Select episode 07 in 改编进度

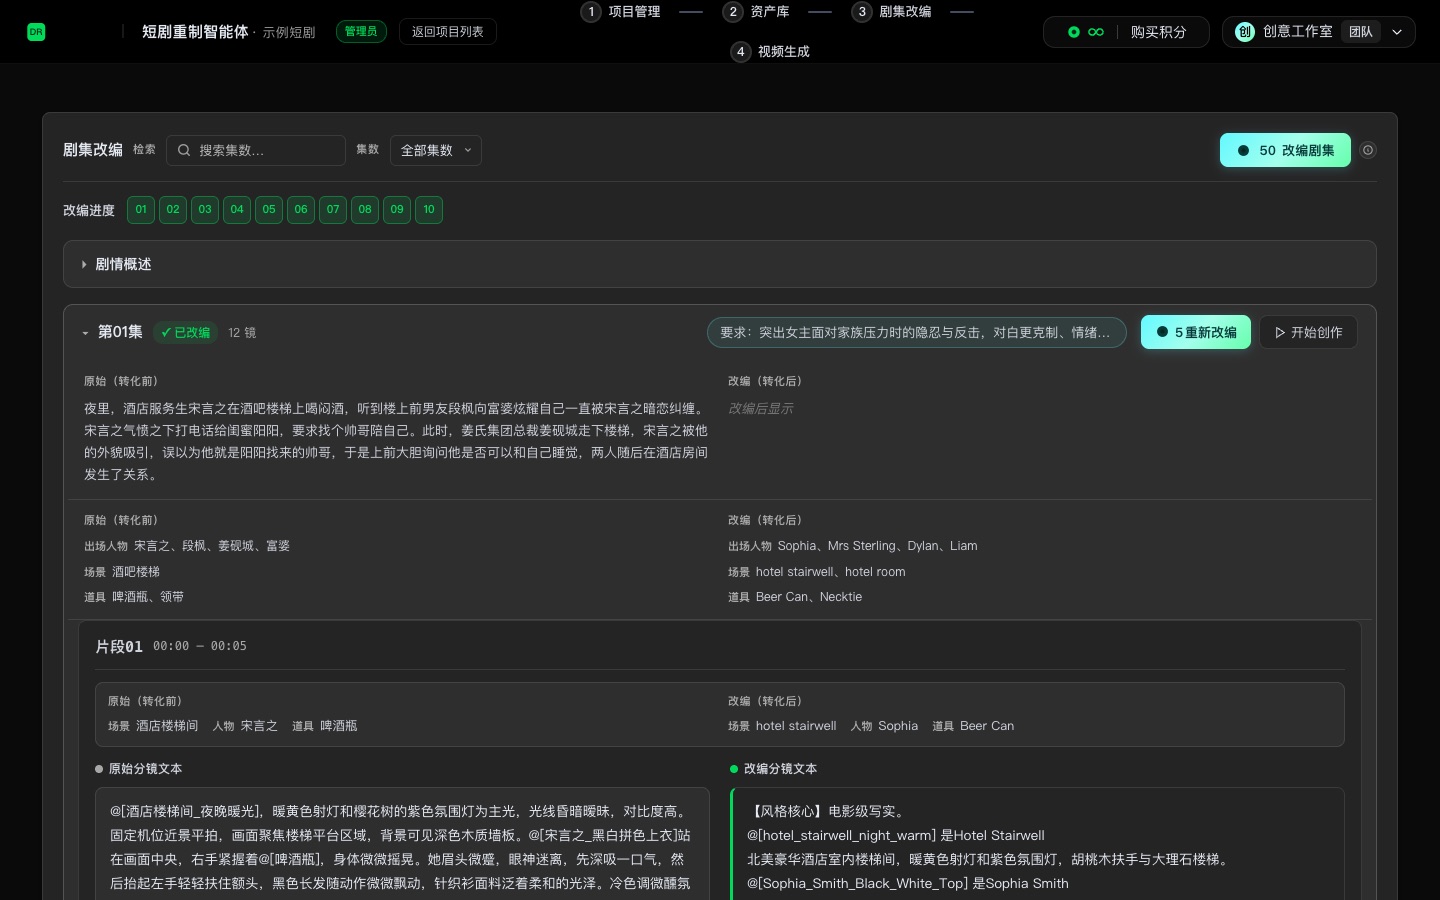pyautogui.click(x=333, y=210)
